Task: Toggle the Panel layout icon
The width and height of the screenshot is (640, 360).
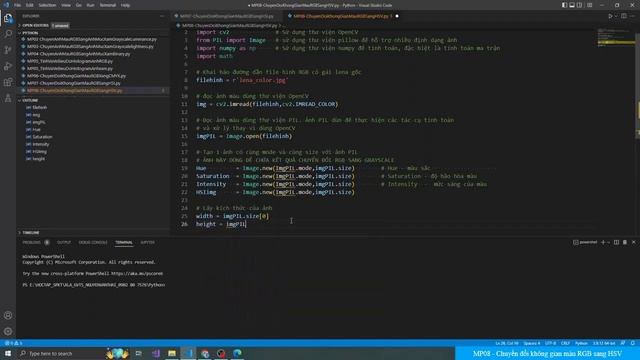Action: (x=572, y=5)
